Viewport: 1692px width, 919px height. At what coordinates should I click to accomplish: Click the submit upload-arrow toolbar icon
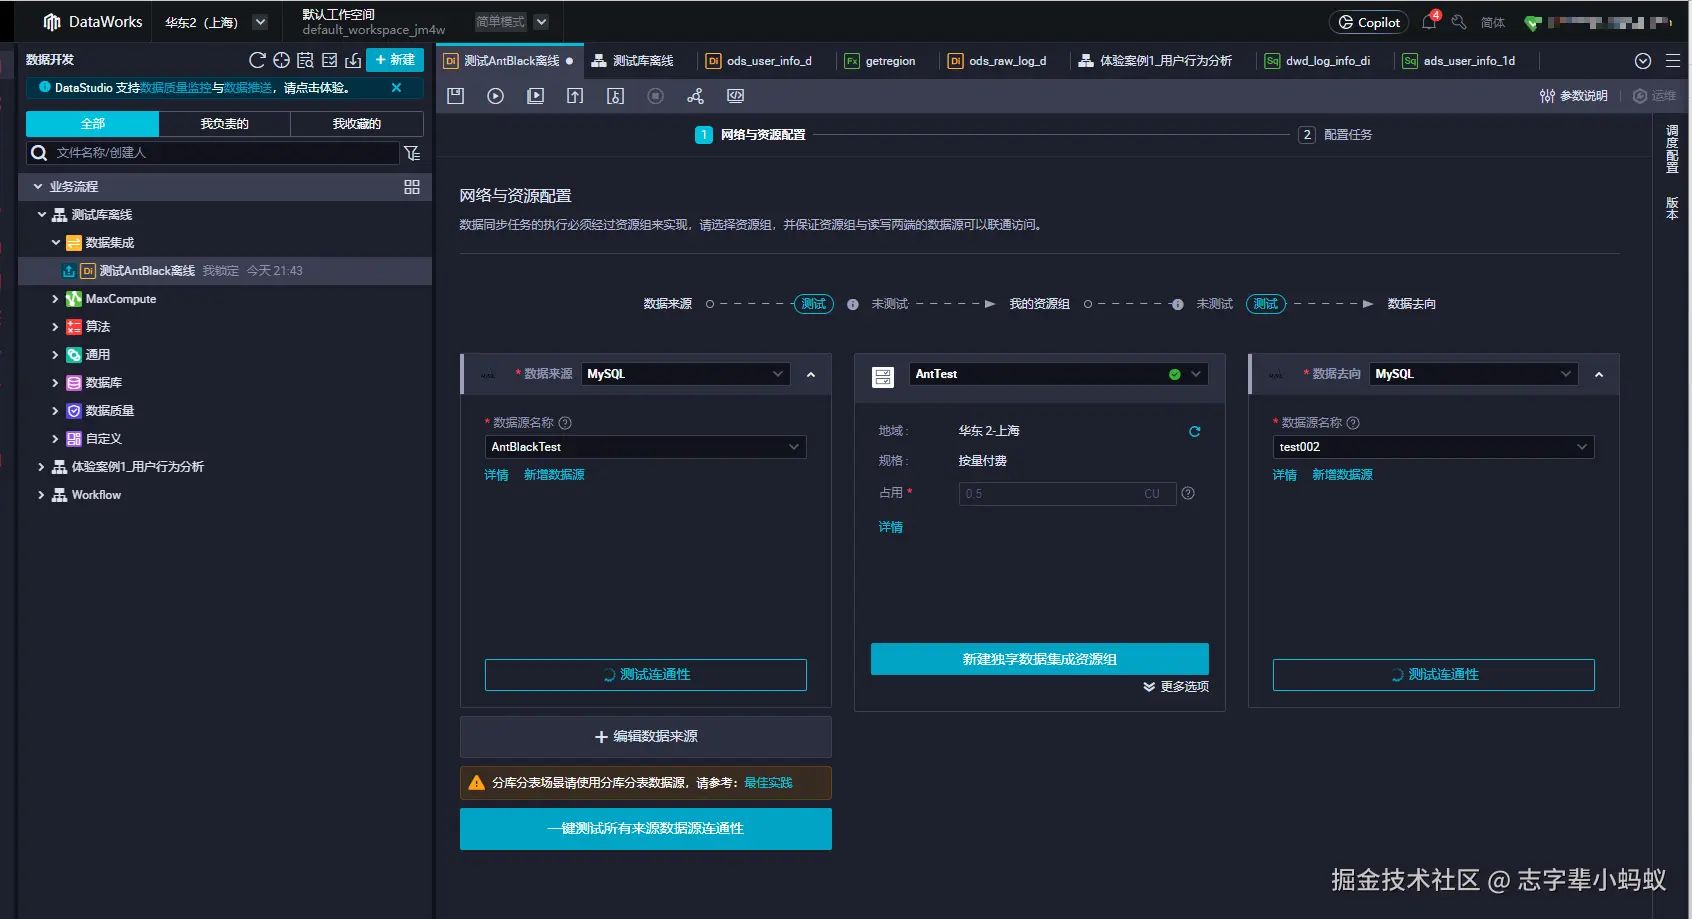coord(575,96)
